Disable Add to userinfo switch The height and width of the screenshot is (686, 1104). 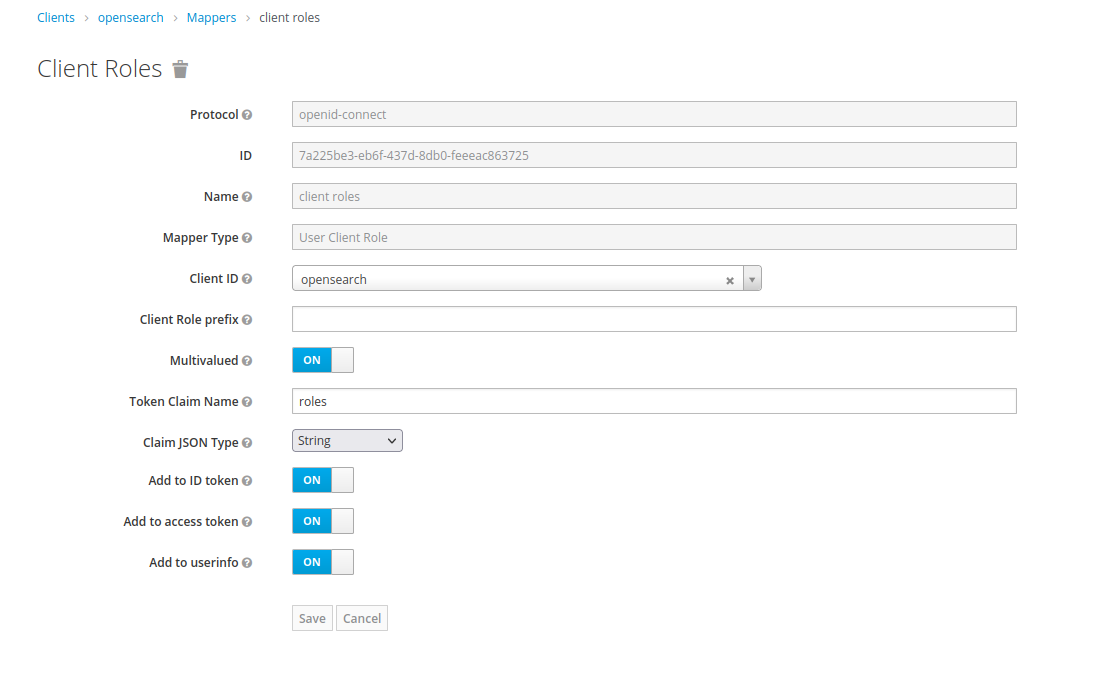pyautogui.click(x=322, y=562)
